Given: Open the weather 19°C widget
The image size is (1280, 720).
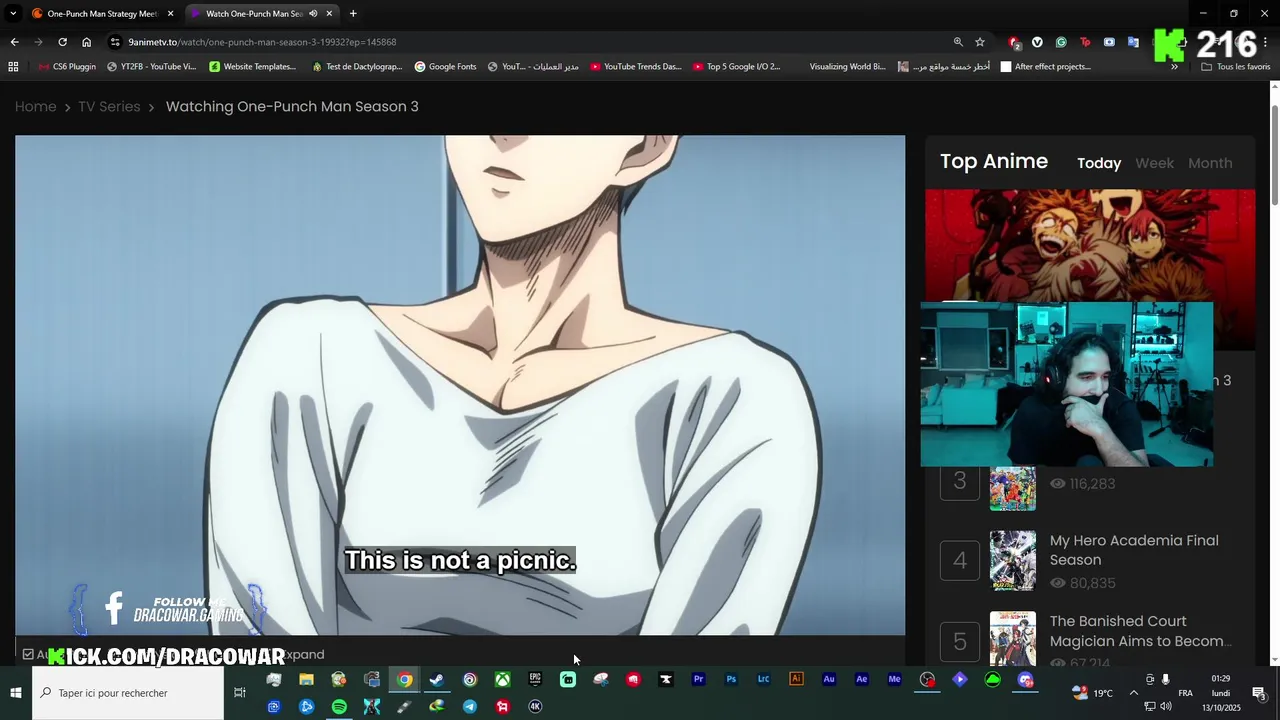Looking at the screenshot, I should 1093,693.
